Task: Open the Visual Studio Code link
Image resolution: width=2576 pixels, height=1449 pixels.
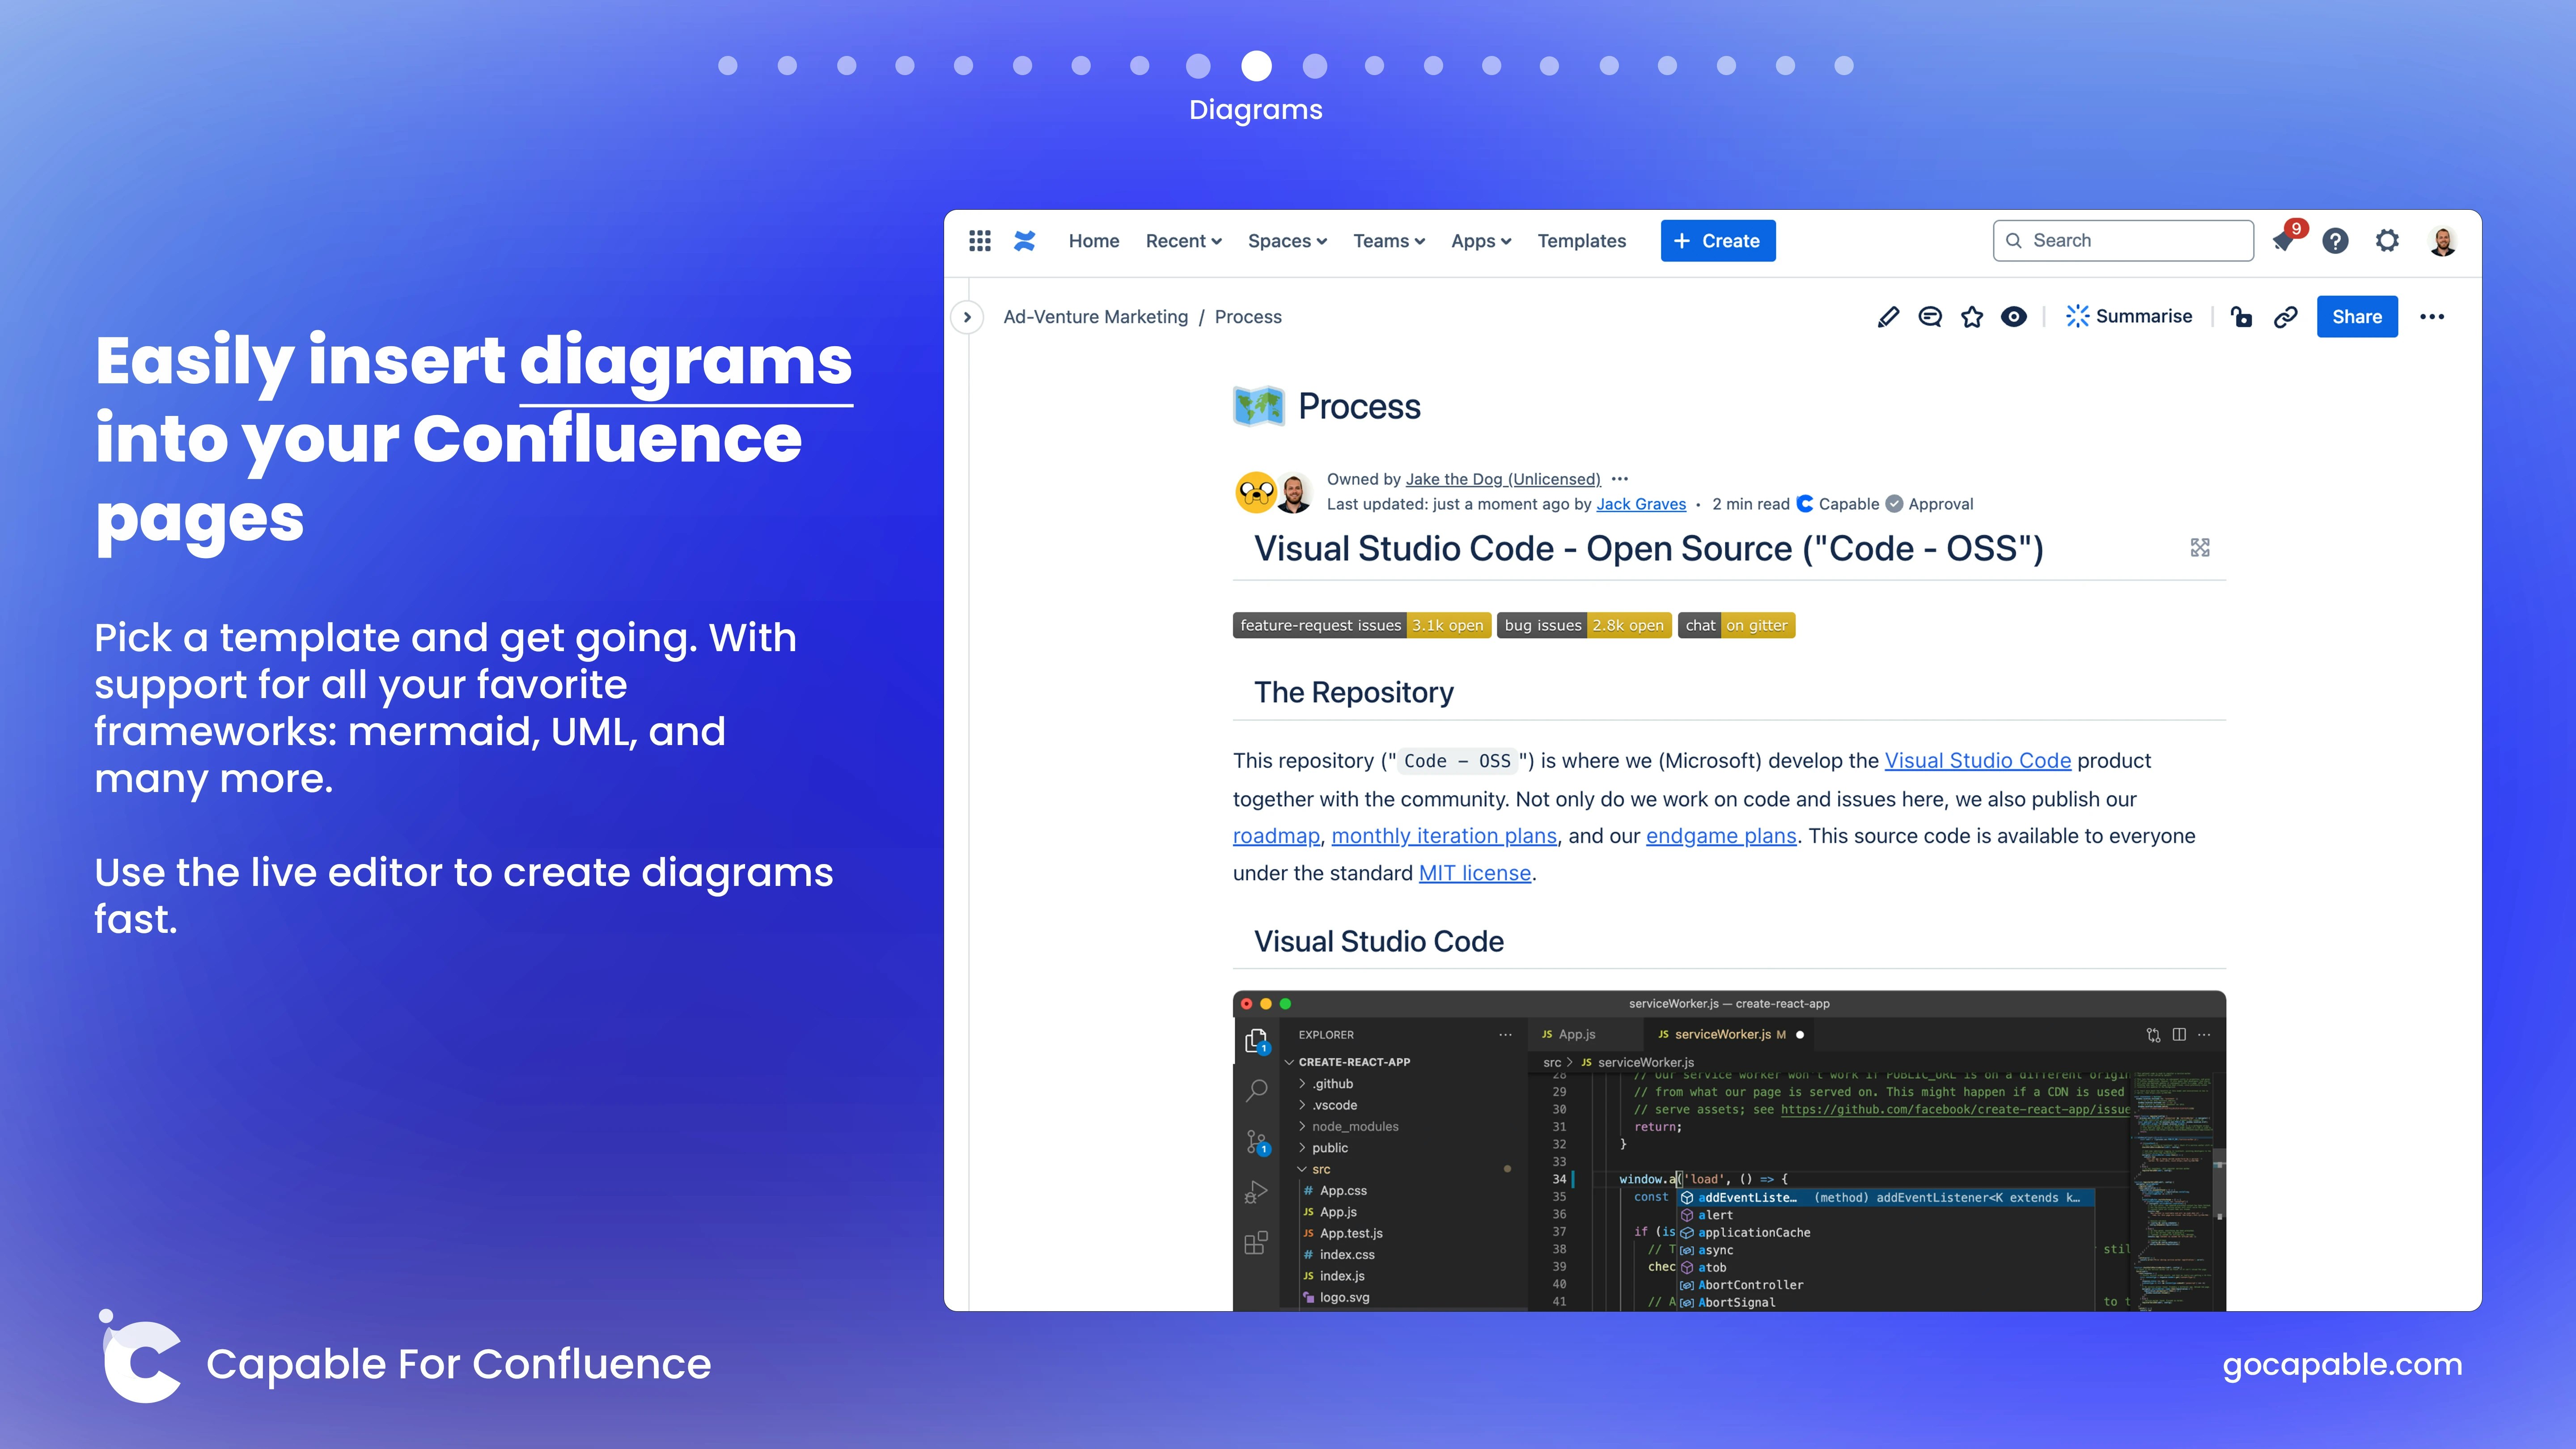Action: coord(1978,761)
